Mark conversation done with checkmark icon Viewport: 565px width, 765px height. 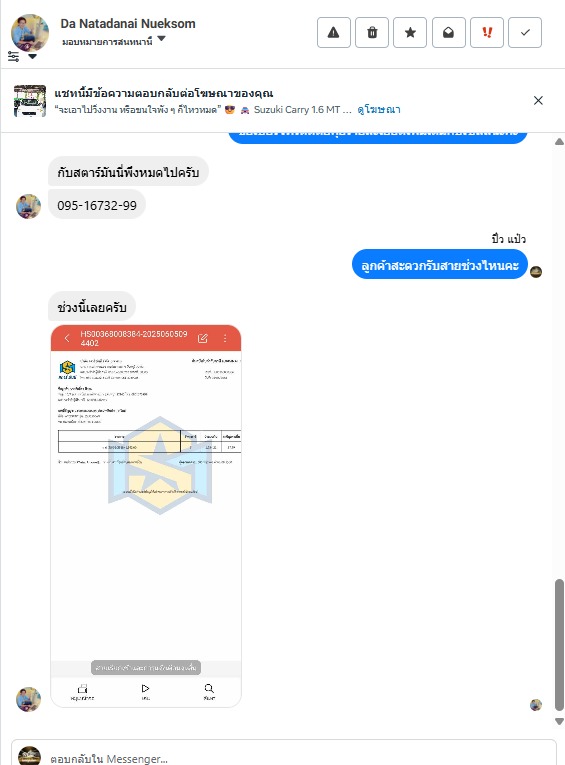click(525, 33)
